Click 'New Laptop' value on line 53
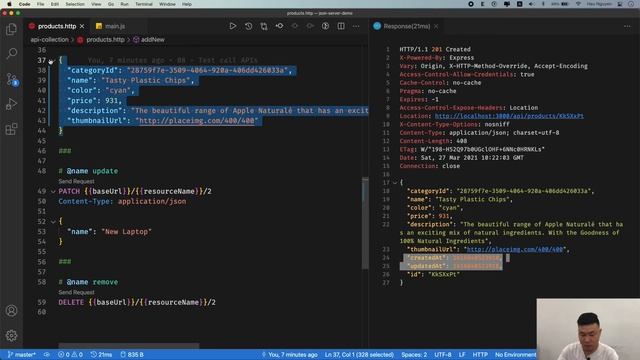This screenshot has height=360, width=640. click(x=127, y=232)
